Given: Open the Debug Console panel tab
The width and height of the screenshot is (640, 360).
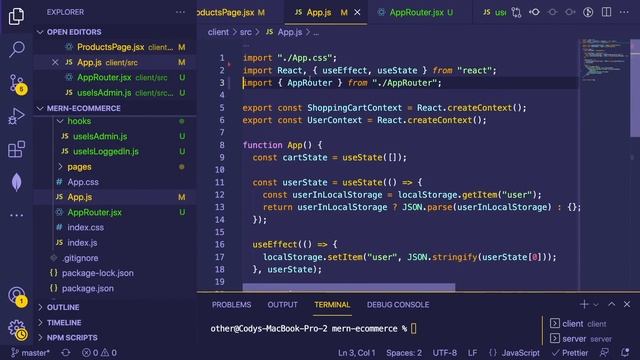Looking at the screenshot, I should [x=398, y=304].
